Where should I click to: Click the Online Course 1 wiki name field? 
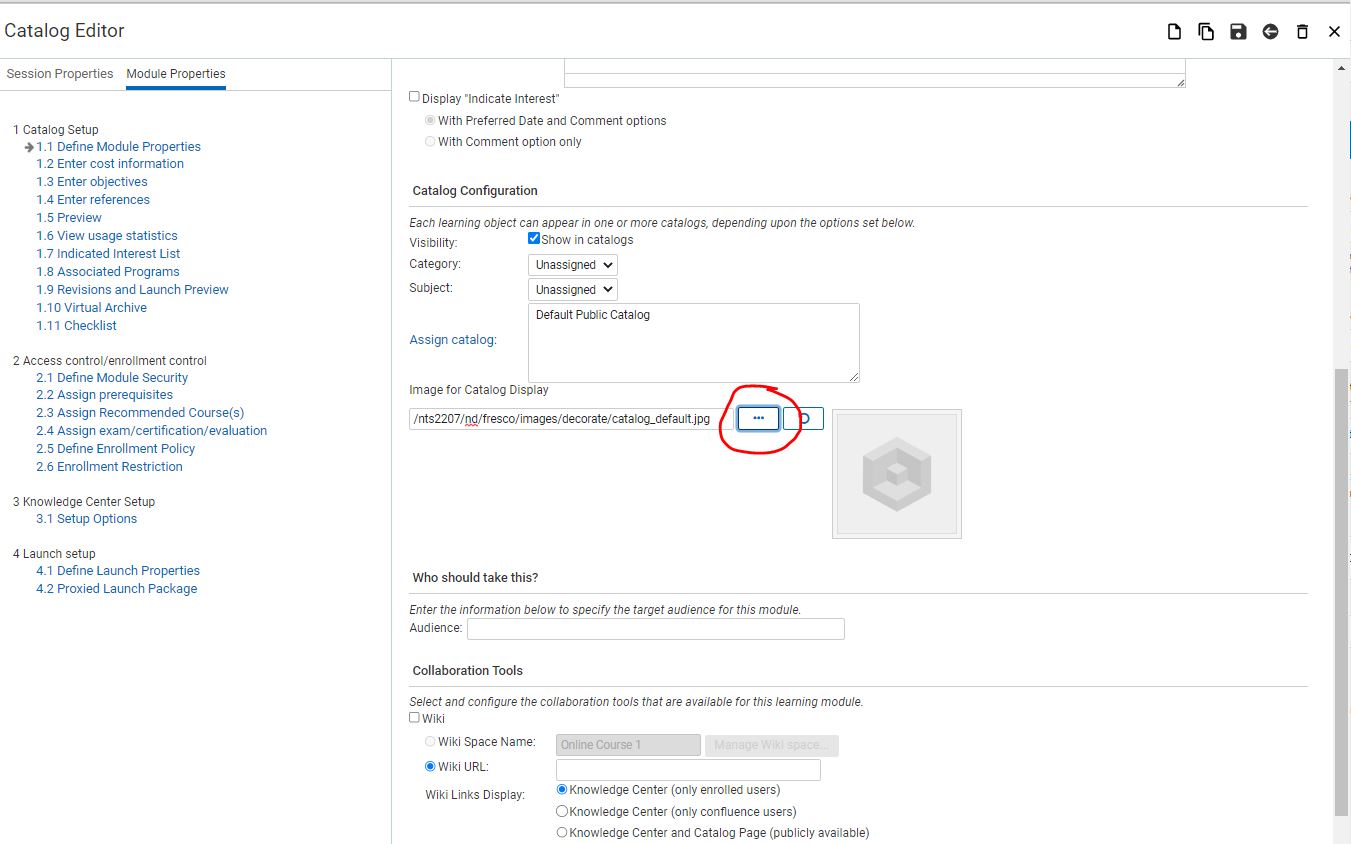(628, 745)
